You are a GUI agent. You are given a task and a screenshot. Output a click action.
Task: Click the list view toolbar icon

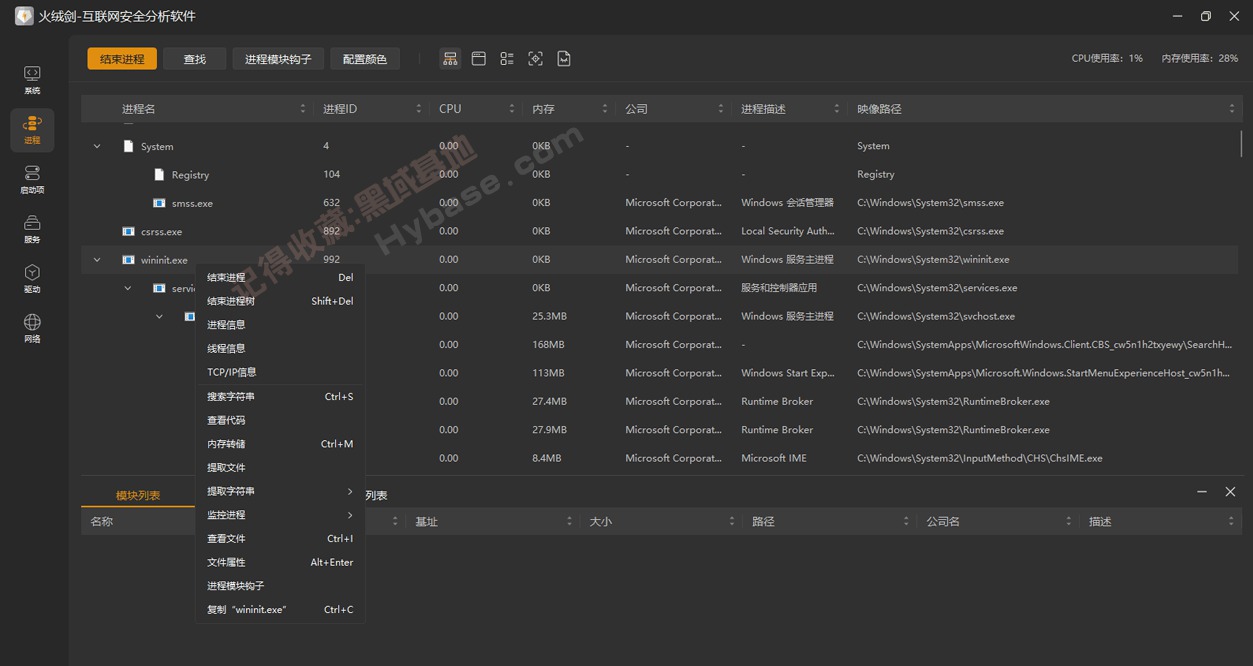tap(507, 59)
